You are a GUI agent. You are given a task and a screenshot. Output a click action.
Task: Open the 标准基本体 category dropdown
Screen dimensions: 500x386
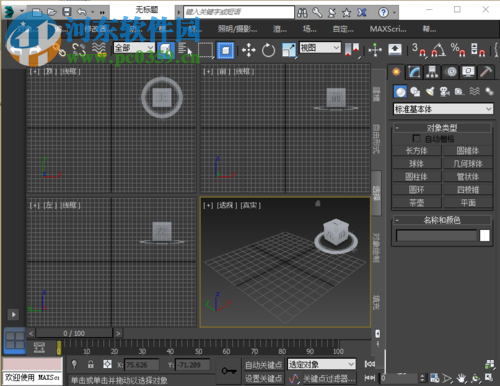pyautogui.click(x=443, y=109)
